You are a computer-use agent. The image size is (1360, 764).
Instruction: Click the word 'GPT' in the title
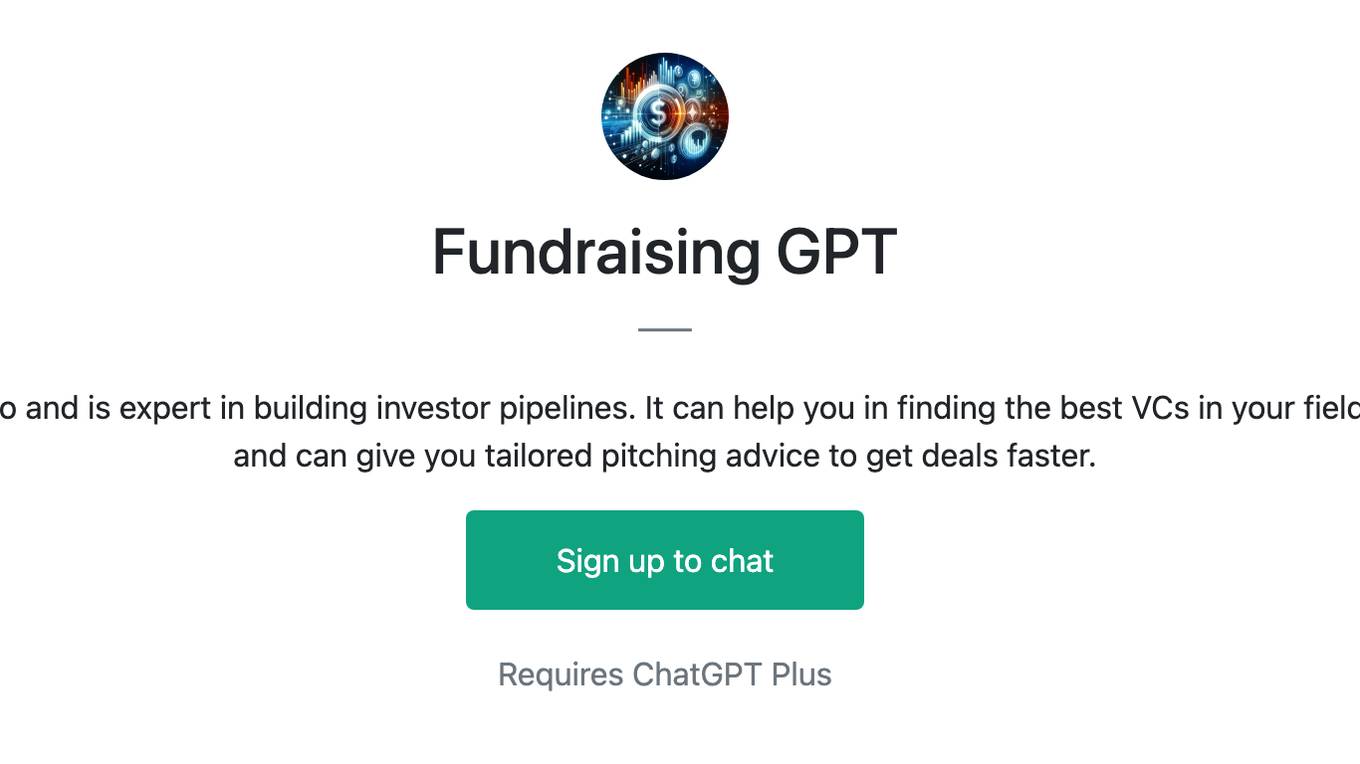coord(836,252)
